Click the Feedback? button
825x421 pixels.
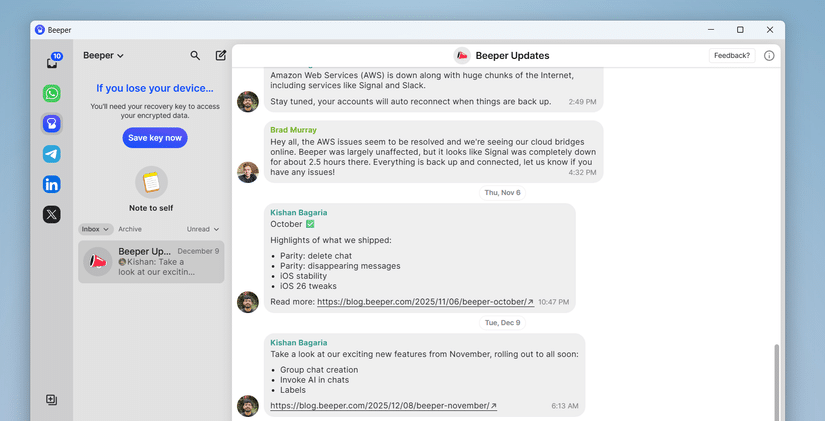(x=732, y=55)
